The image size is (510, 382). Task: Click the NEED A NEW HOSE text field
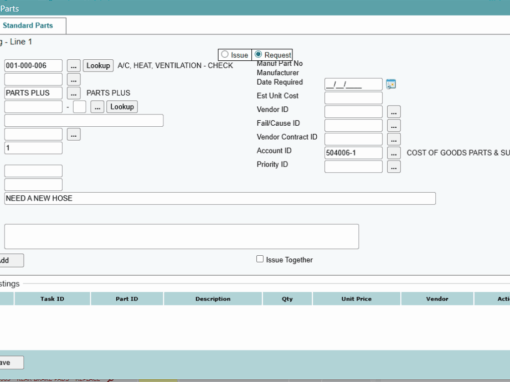pyautogui.click(x=220, y=198)
